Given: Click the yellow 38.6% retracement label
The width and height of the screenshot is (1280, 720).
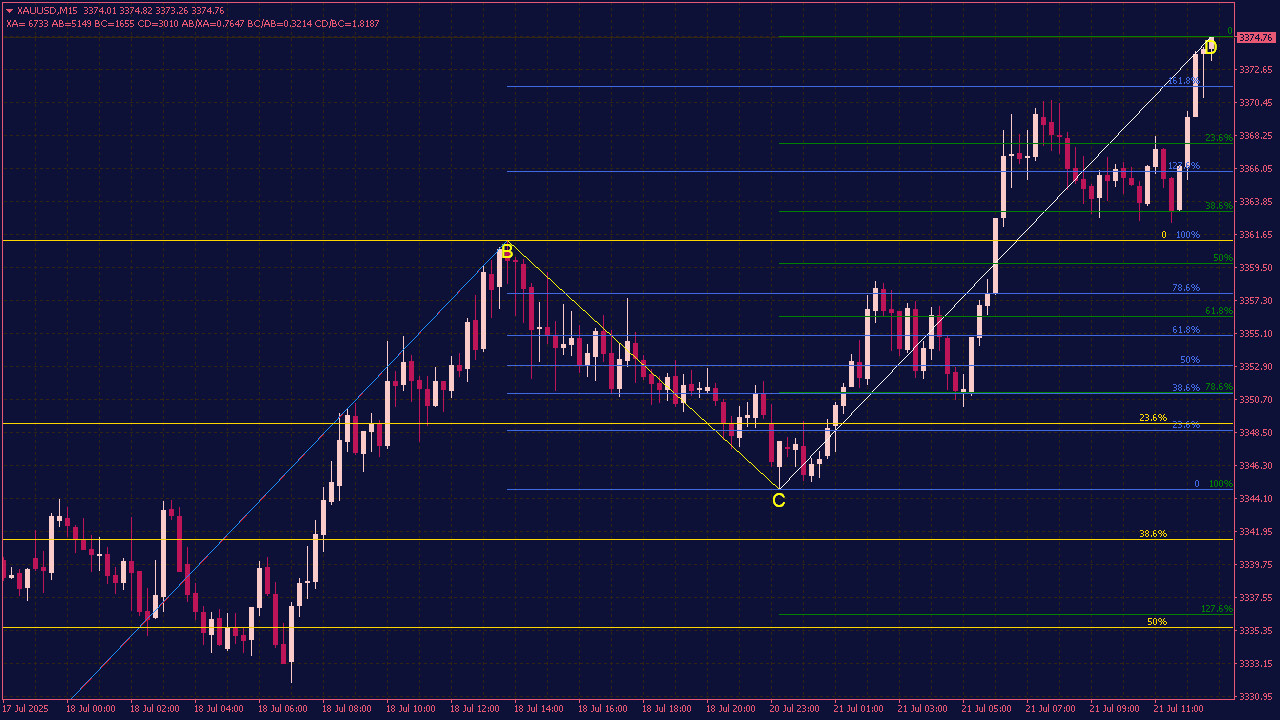Looking at the screenshot, I should pyautogui.click(x=1152, y=534).
